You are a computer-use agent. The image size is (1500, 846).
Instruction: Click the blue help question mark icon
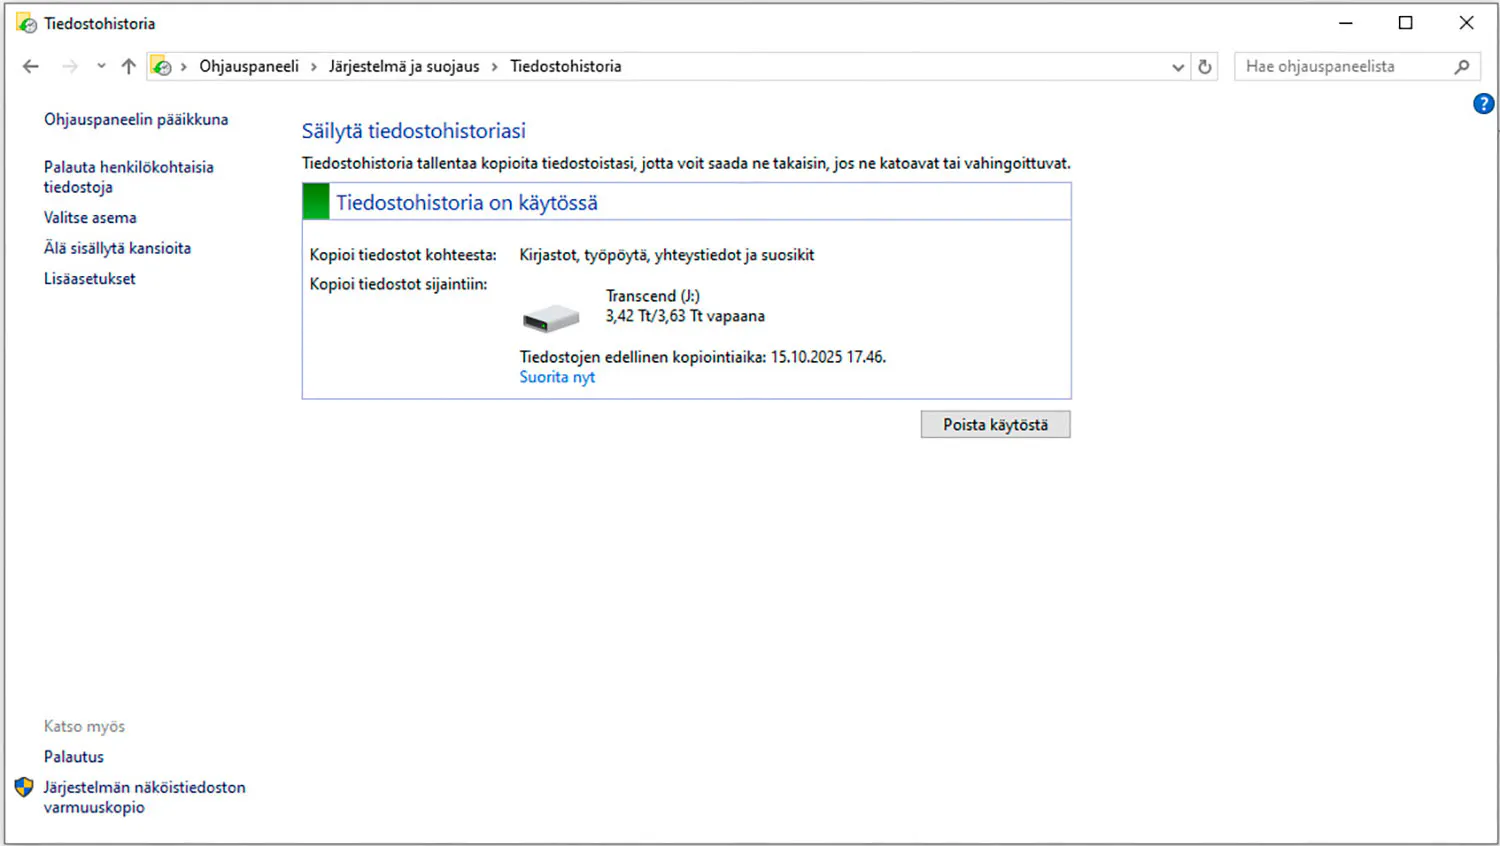(x=1483, y=104)
